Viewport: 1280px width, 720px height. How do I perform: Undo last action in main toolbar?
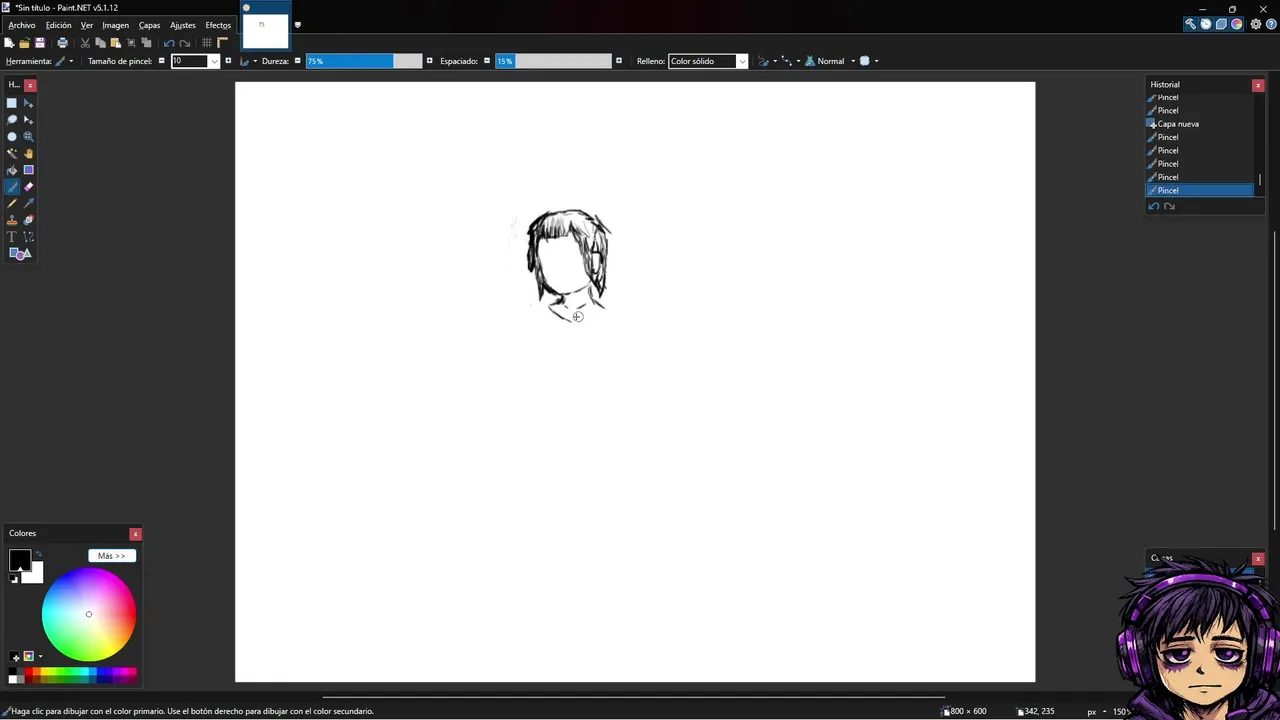point(169,43)
